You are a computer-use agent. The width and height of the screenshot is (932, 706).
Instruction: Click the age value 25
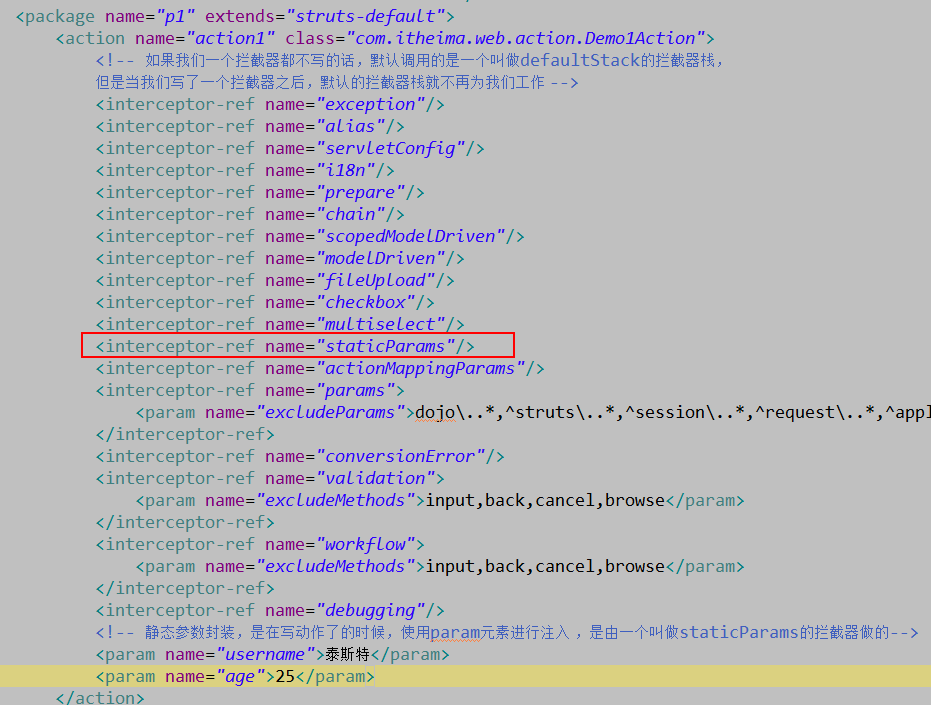coord(285,676)
